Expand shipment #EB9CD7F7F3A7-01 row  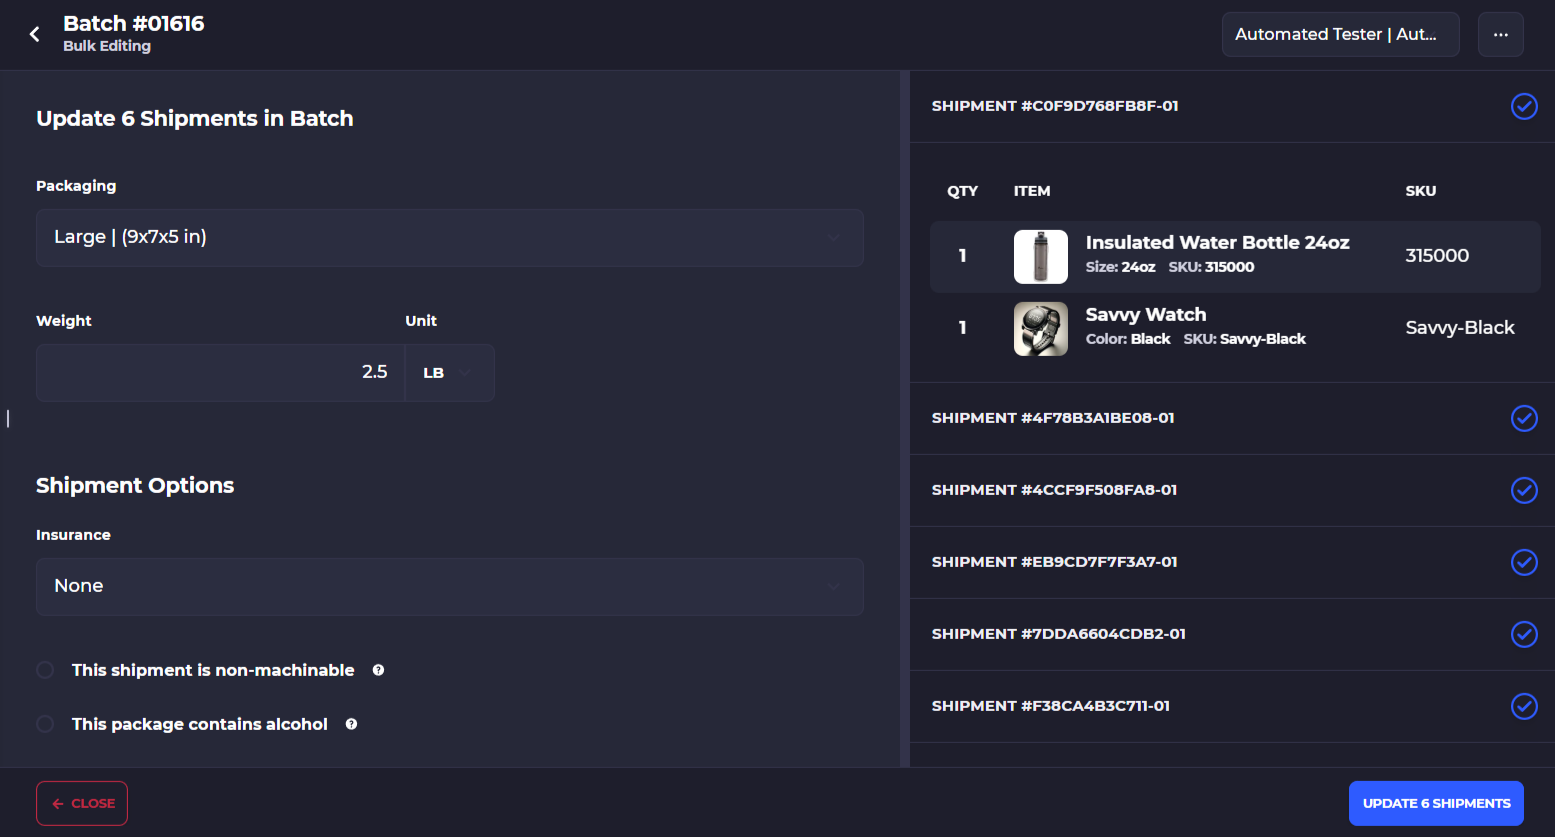pyautogui.click(x=1232, y=562)
